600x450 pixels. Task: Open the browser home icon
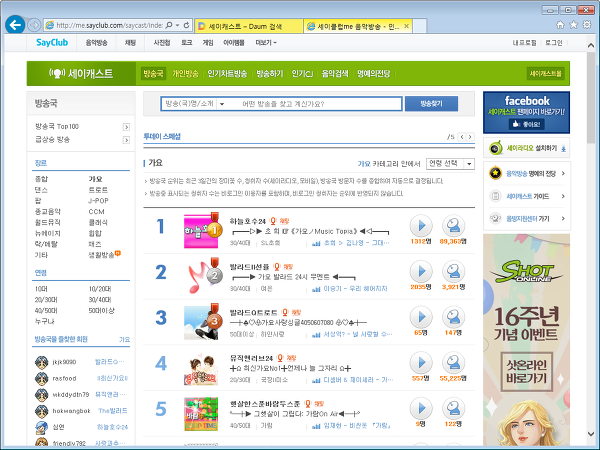(x=560, y=25)
